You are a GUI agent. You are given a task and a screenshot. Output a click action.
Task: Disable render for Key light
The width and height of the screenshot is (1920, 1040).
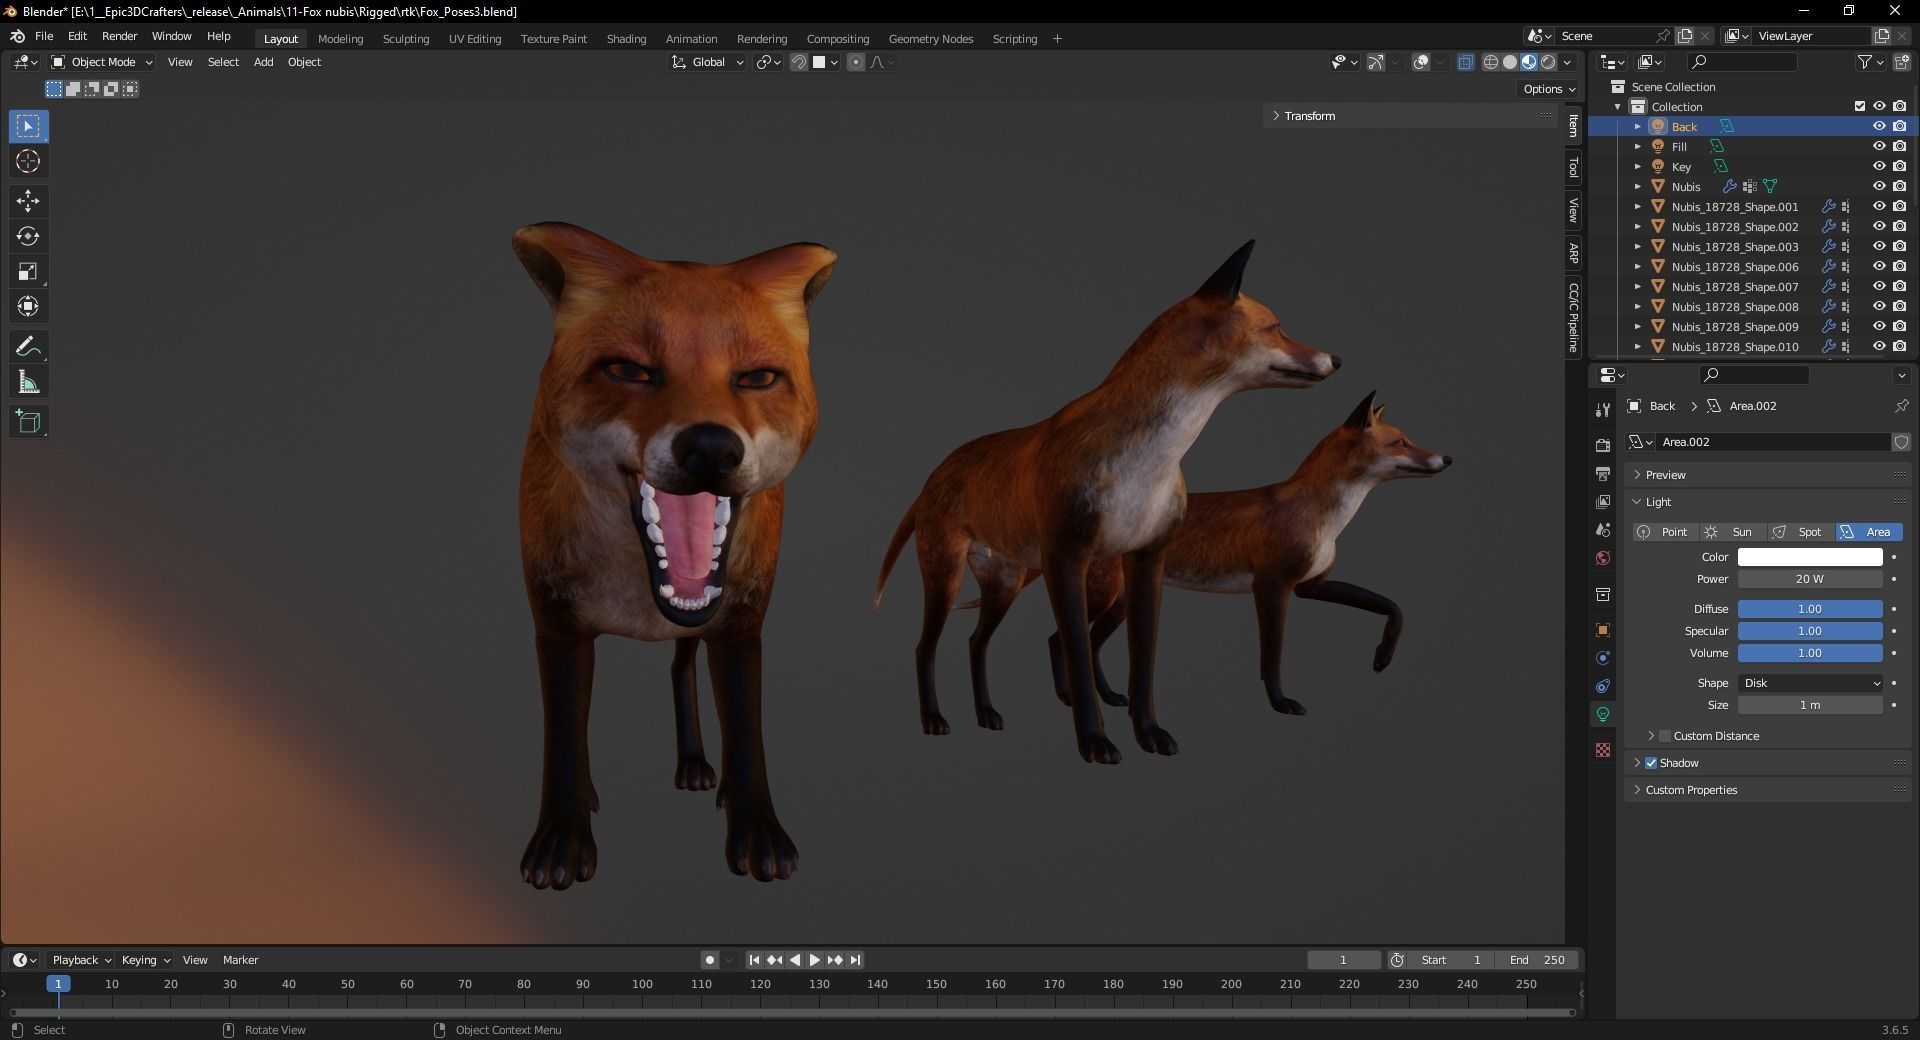coord(1899,166)
